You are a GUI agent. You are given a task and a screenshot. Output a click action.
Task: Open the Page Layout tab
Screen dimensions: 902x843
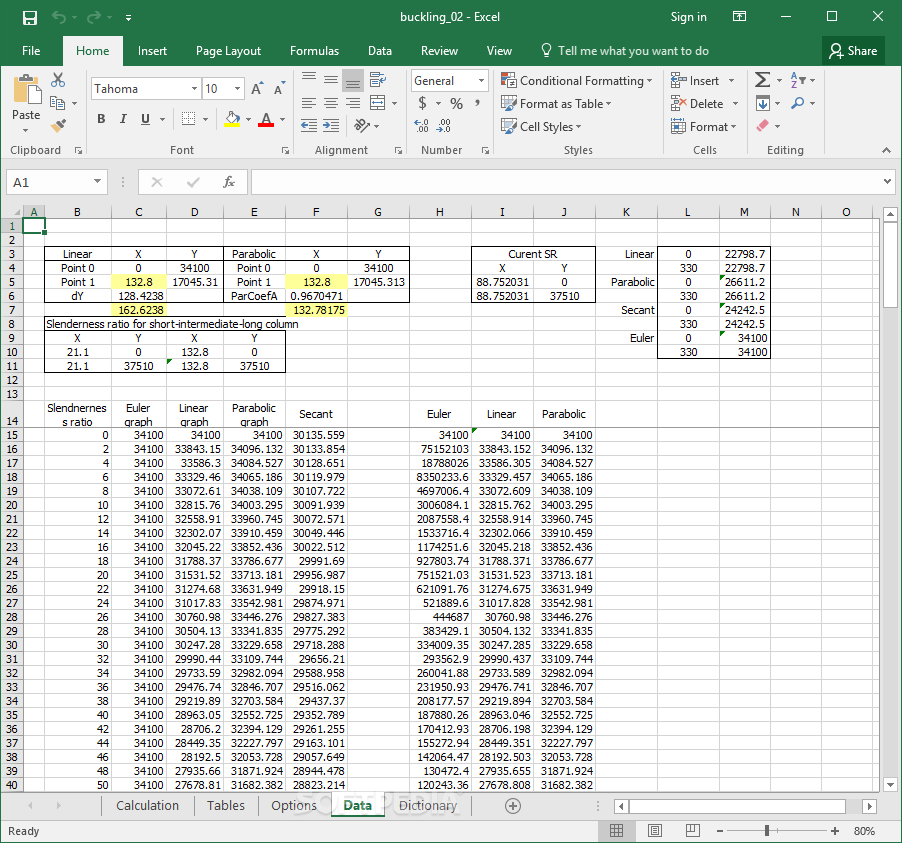click(x=228, y=51)
